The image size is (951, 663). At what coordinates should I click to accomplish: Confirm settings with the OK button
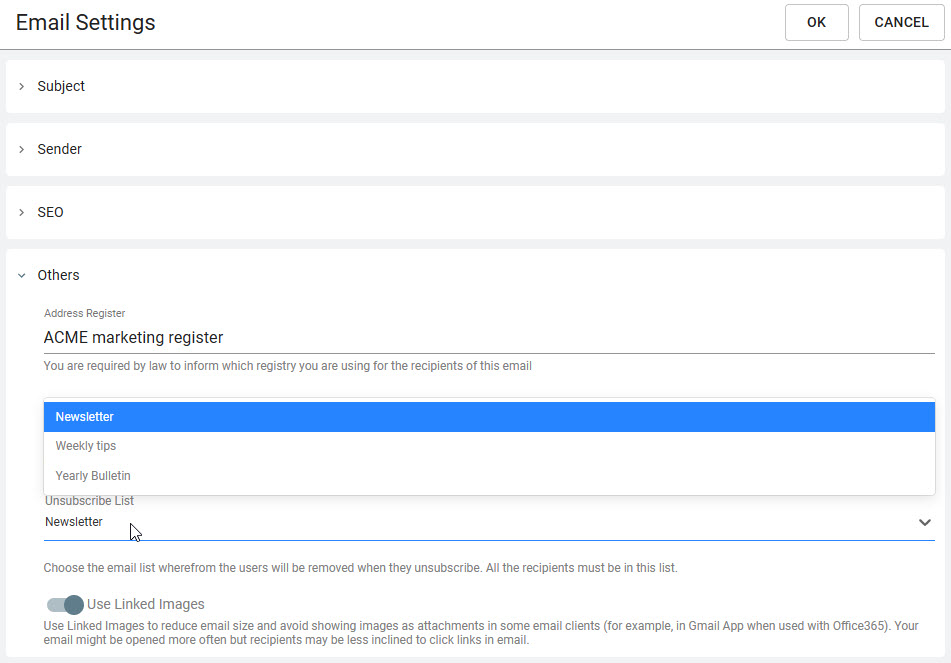pyautogui.click(x=816, y=22)
